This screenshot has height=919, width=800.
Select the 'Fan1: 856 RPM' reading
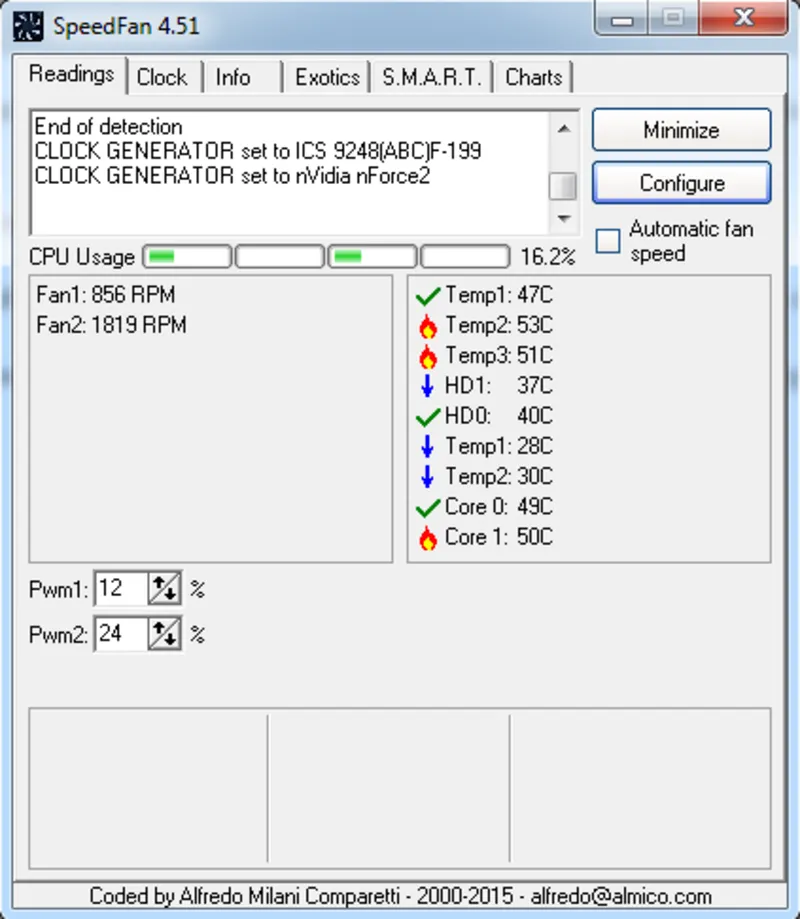coord(105,295)
